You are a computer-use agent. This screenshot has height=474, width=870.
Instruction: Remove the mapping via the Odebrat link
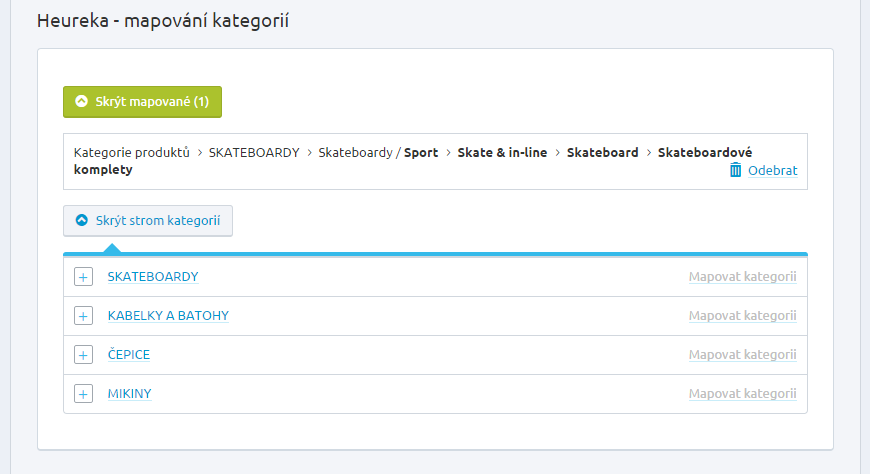[772, 170]
